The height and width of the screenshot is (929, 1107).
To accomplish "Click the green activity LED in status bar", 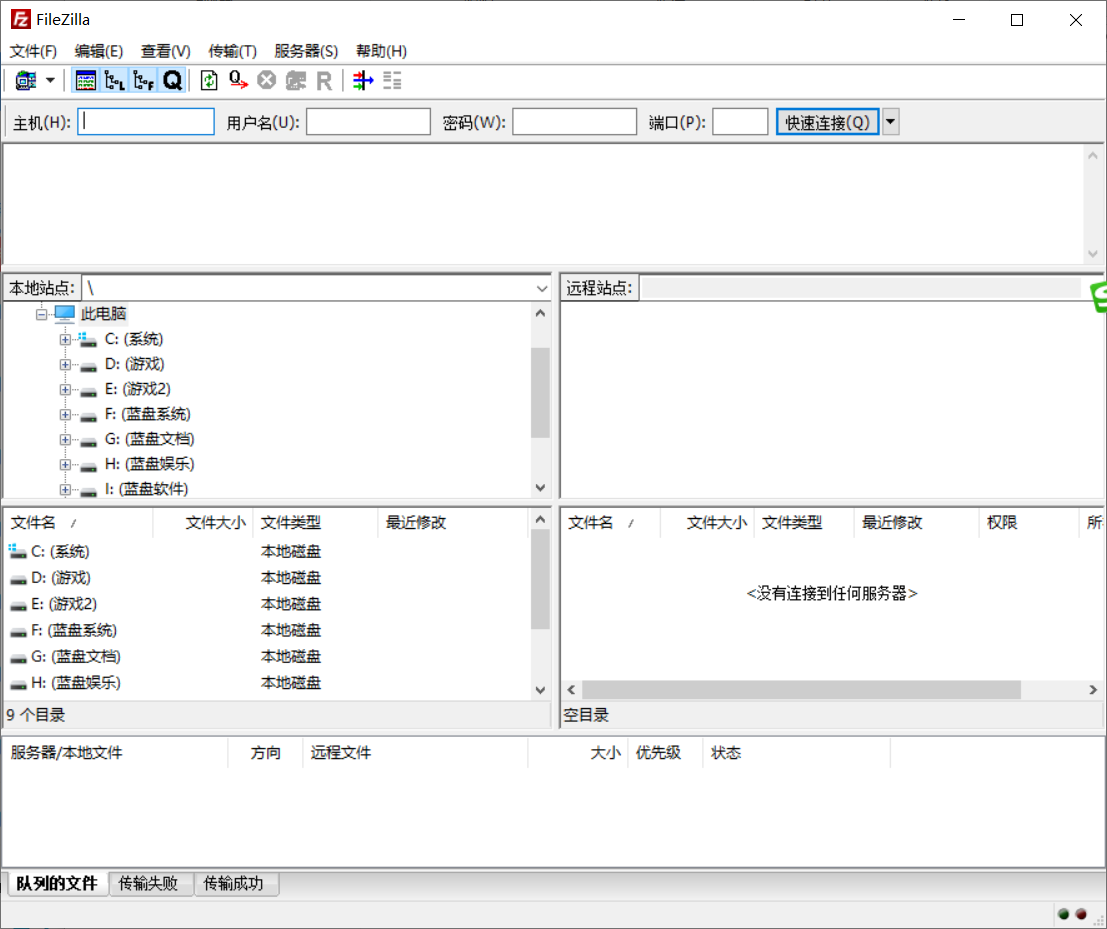I will click(x=1063, y=913).
